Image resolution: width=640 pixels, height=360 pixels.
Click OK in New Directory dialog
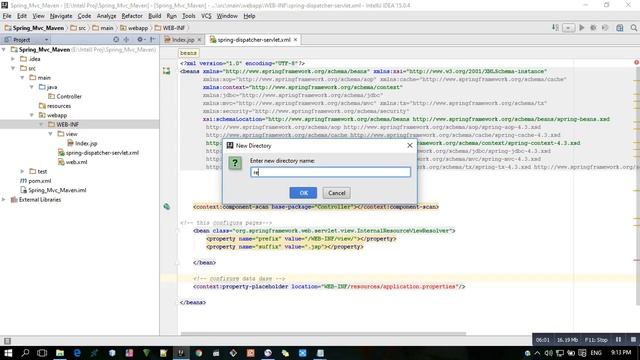[x=303, y=193]
